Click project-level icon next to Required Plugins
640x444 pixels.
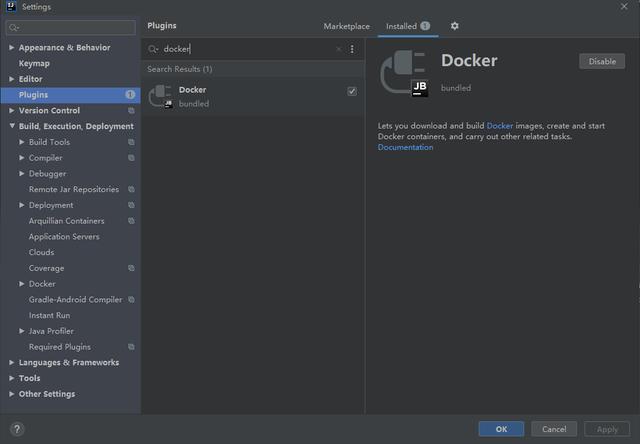pyautogui.click(x=131, y=347)
